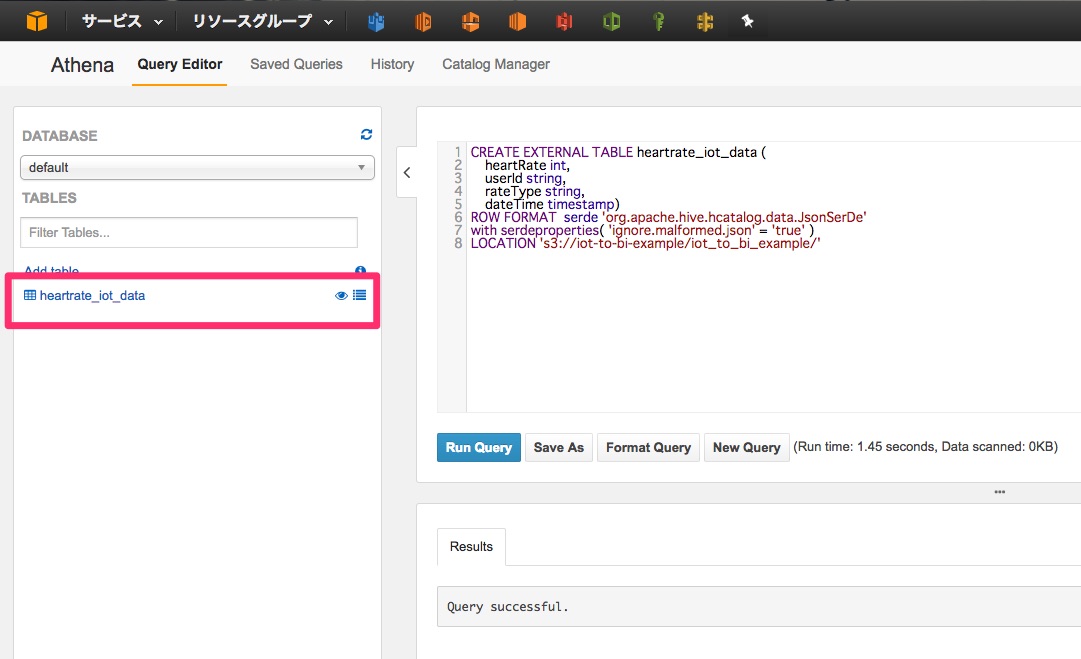Screen dimensions: 1081x659
Task: Click the 'dateTime timestamp' editor line
Action: pyautogui.click(x=552, y=205)
